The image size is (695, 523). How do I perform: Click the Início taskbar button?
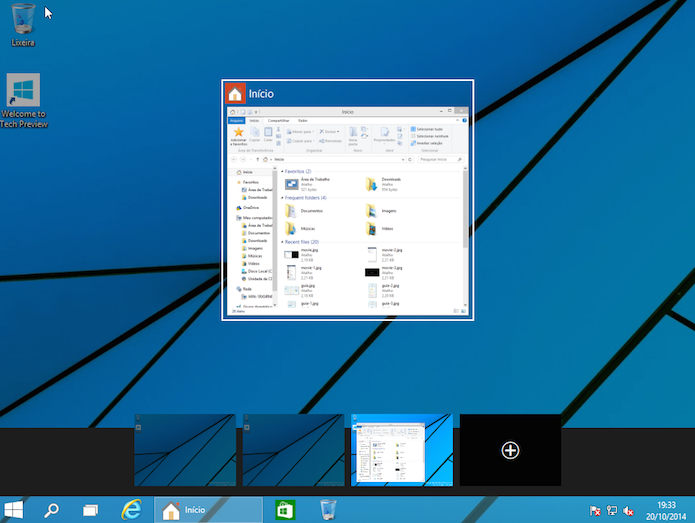tap(208, 510)
